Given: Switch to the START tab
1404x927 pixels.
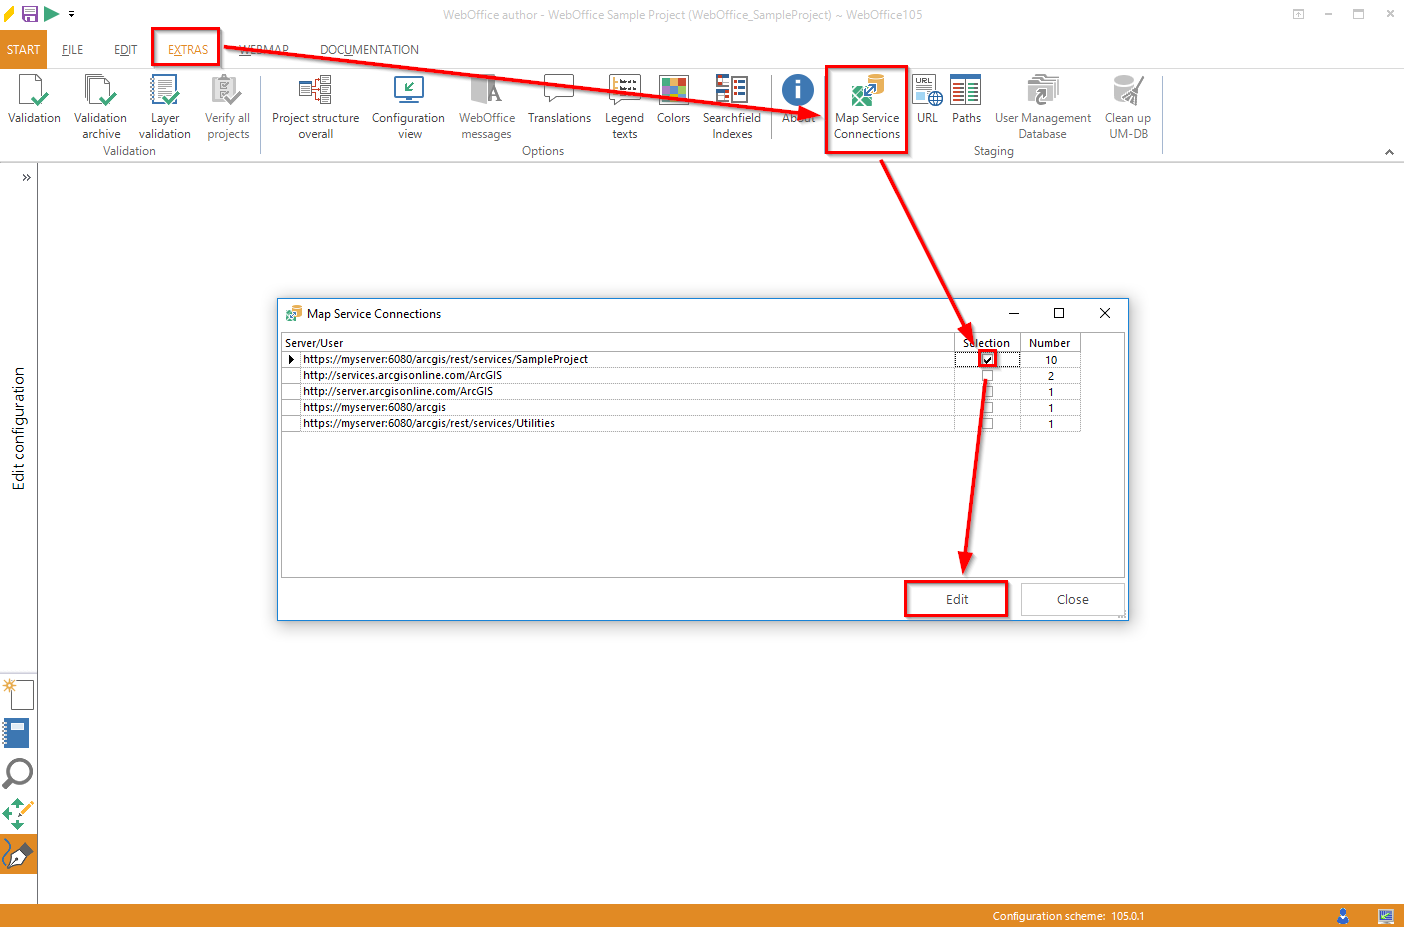Looking at the screenshot, I should 23,49.
